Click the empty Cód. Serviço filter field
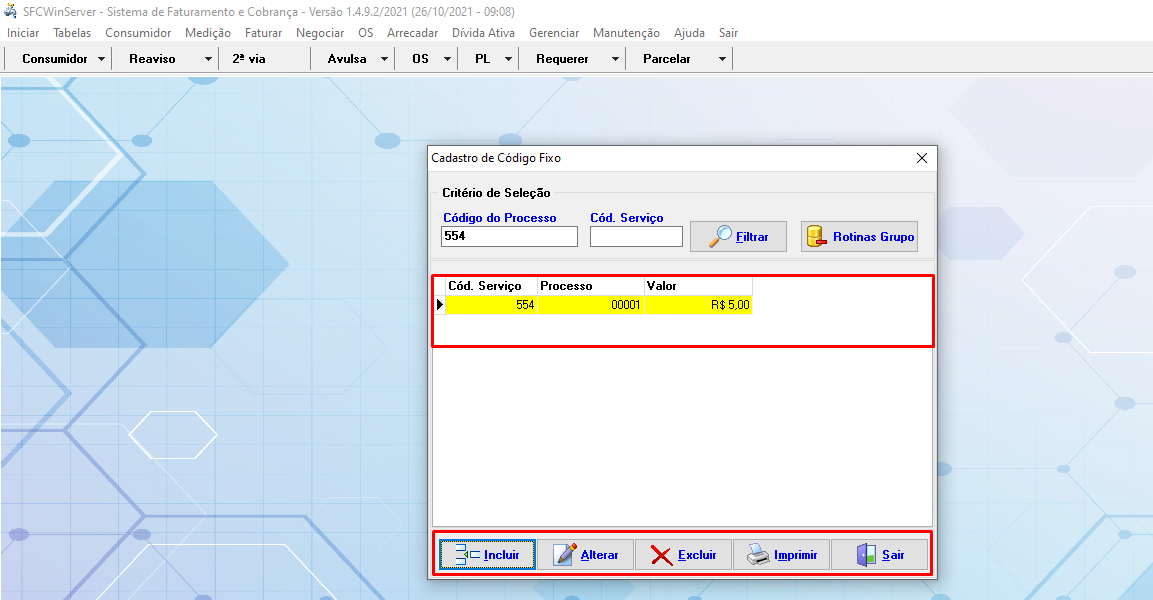Screen dimensions: 1153x600 (x=636, y=236)
